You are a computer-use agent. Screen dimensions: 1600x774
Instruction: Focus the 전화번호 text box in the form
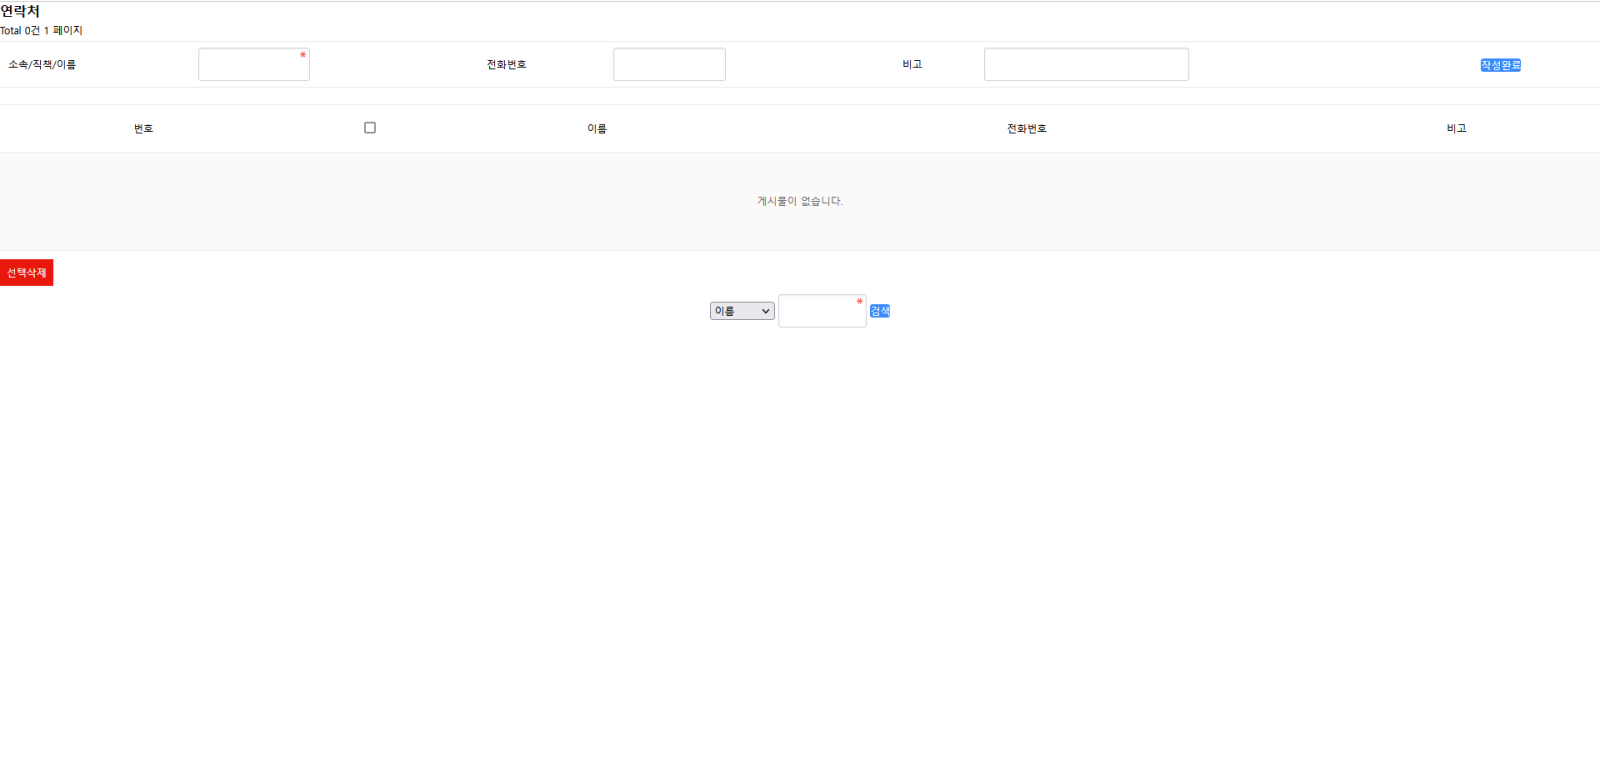pyautogui.click(x=669, y=65)
